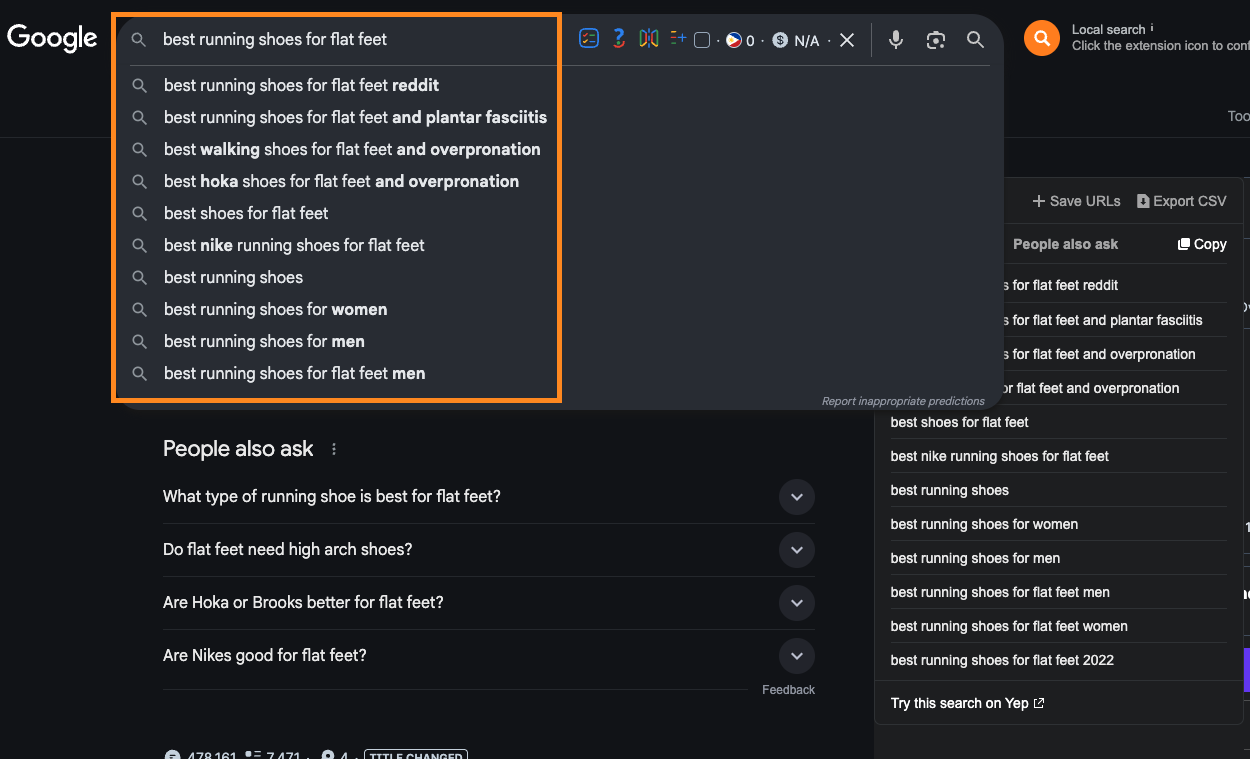
Task: Click the orange Local search extension icon
Action: tap(1042, 38)
